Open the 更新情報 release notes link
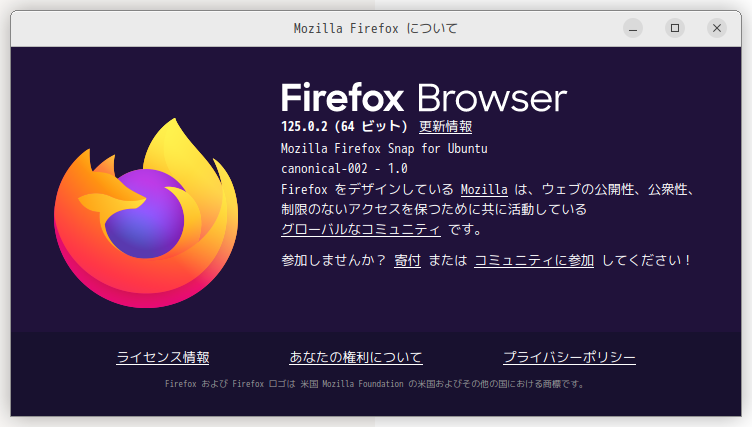This screenshot has width=752, height=427. pyautogui.click(x=446, y=127)
